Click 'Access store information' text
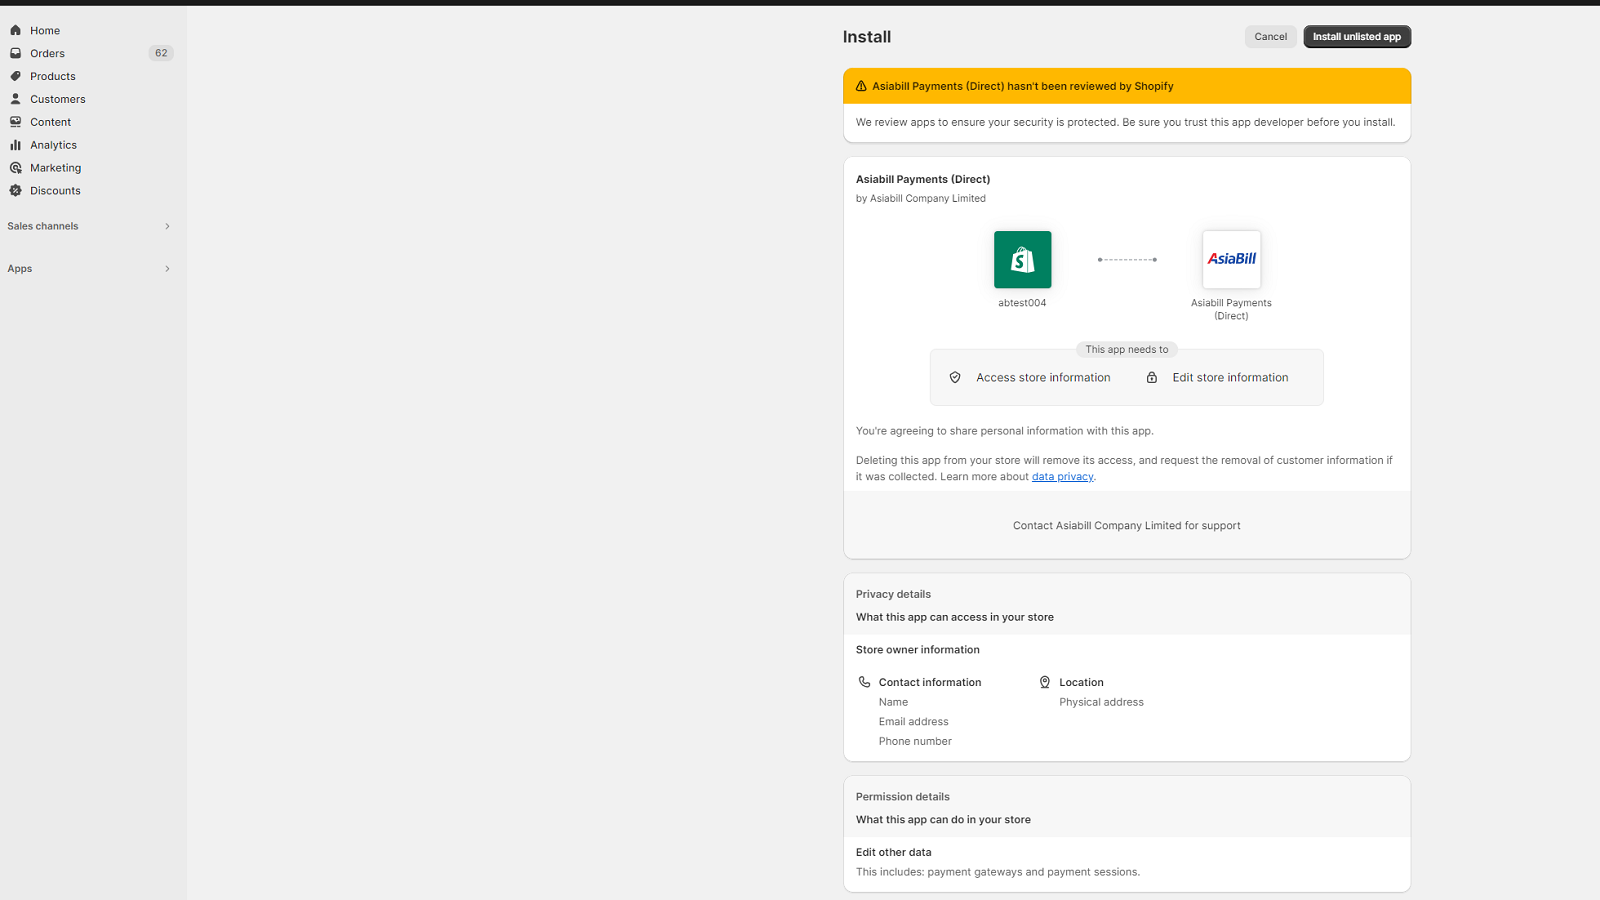 click(1043, 378)
